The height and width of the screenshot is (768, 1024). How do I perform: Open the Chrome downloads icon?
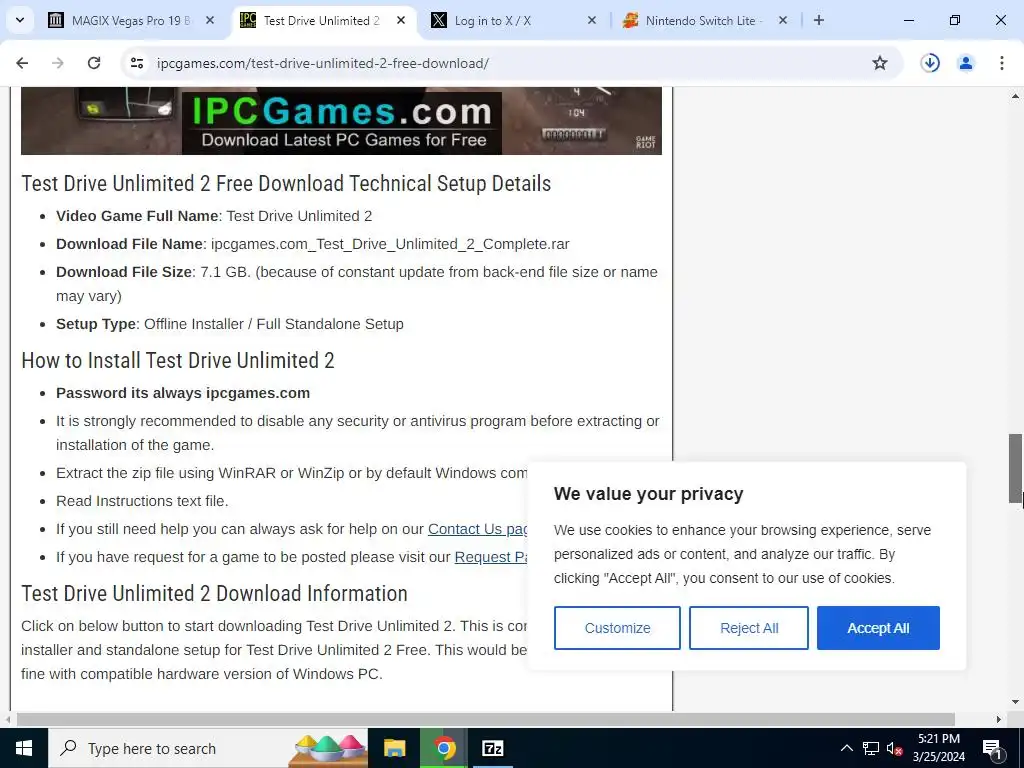click(930, 63)
